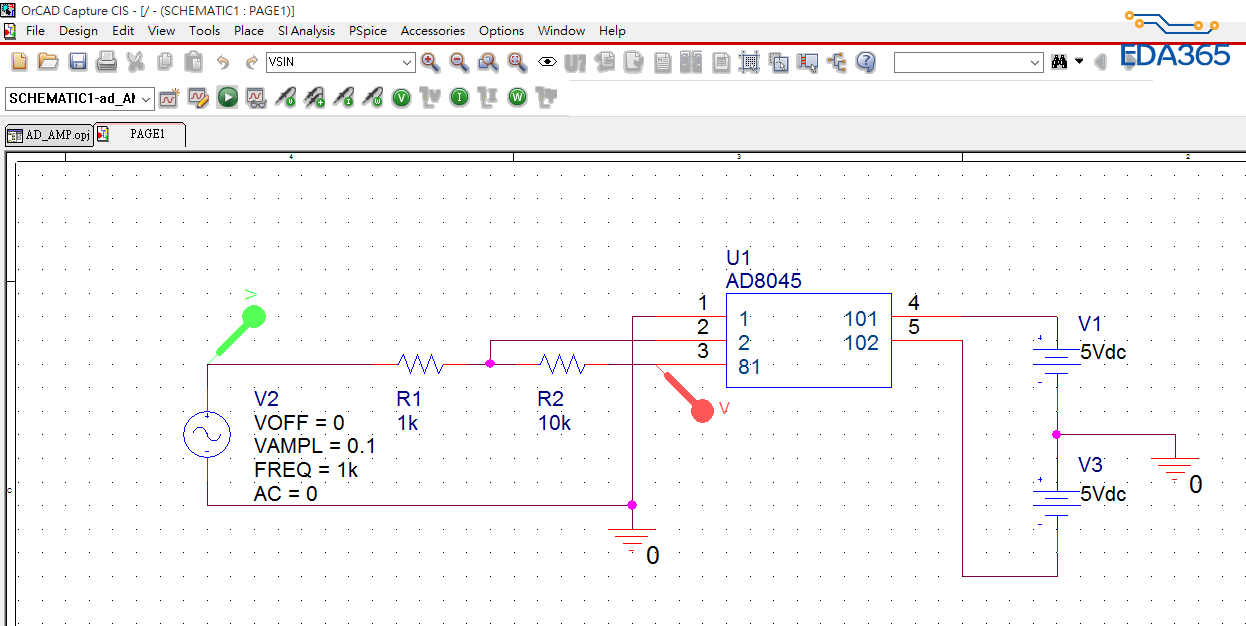
Task: Open the Place menu
Action: pos(248,31)
